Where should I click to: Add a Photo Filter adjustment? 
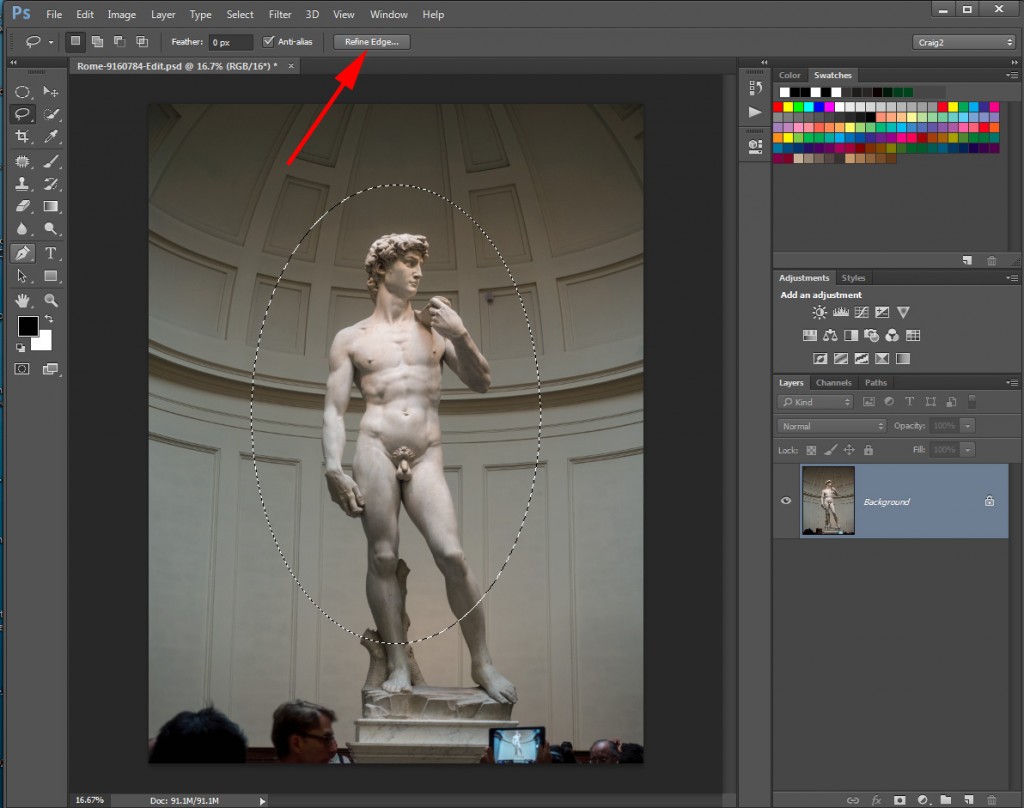[x=871, y=336]
